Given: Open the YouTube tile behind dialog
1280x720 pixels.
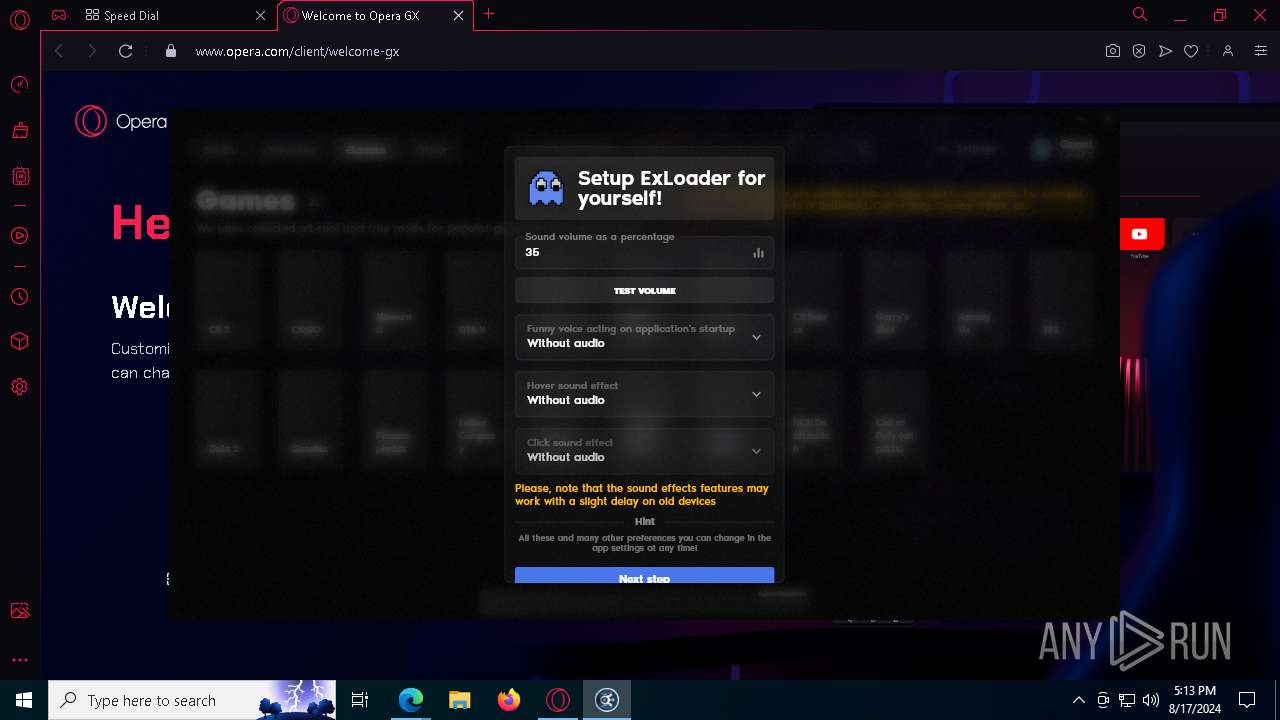Looking at the screenshot, I should tap(1139, 234).
